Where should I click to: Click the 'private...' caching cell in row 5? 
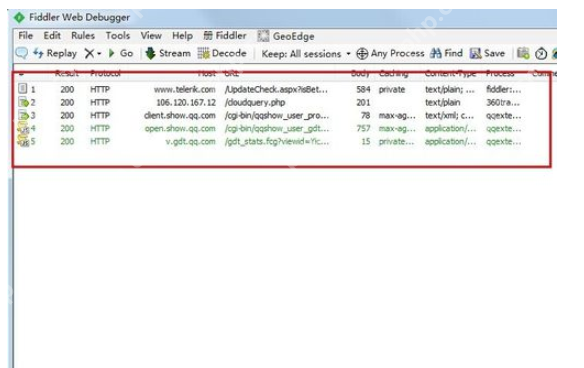(x=396, y=142)
